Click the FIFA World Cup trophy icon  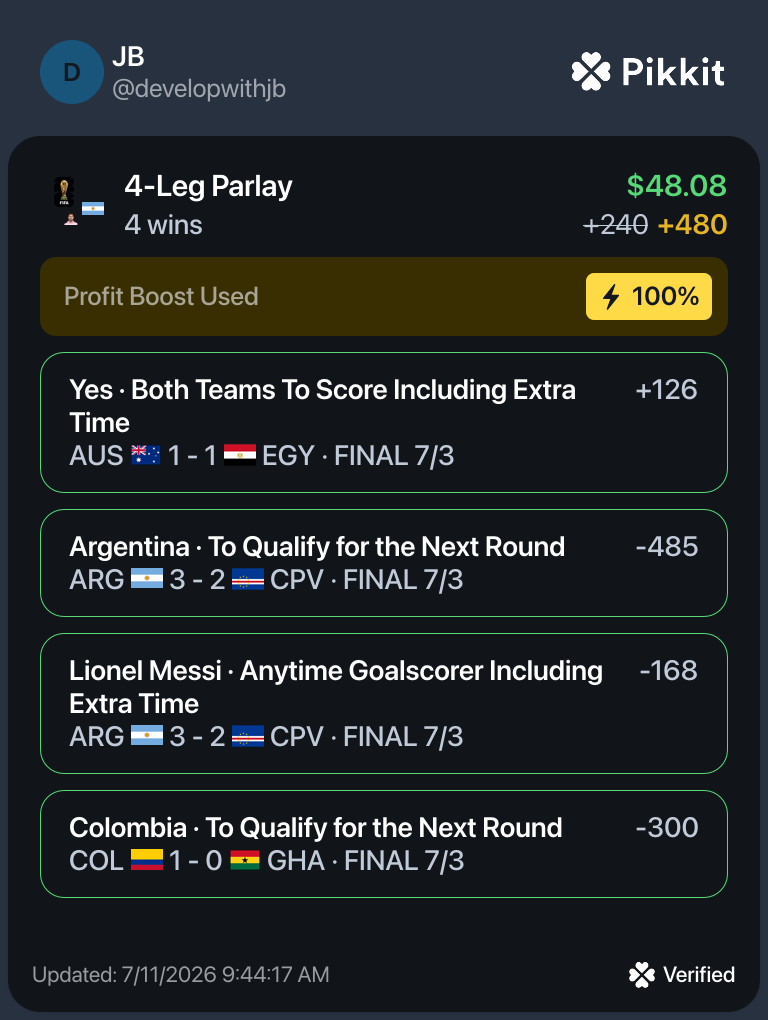64,192
